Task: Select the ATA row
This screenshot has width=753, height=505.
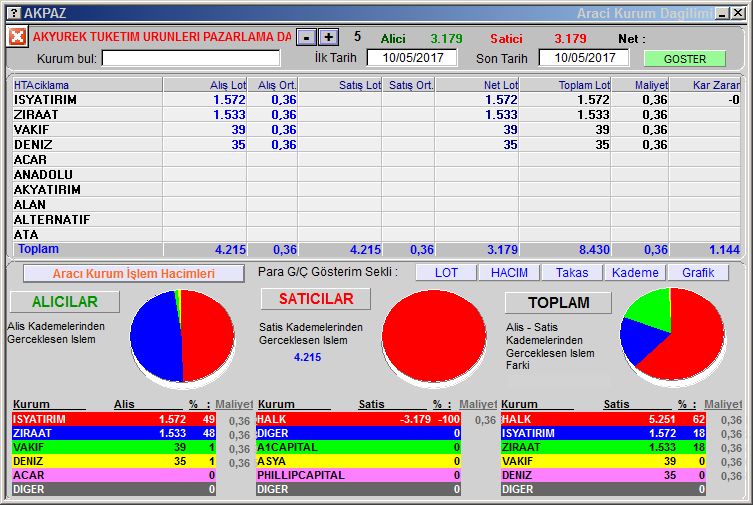Action: (x=376, y=235)
